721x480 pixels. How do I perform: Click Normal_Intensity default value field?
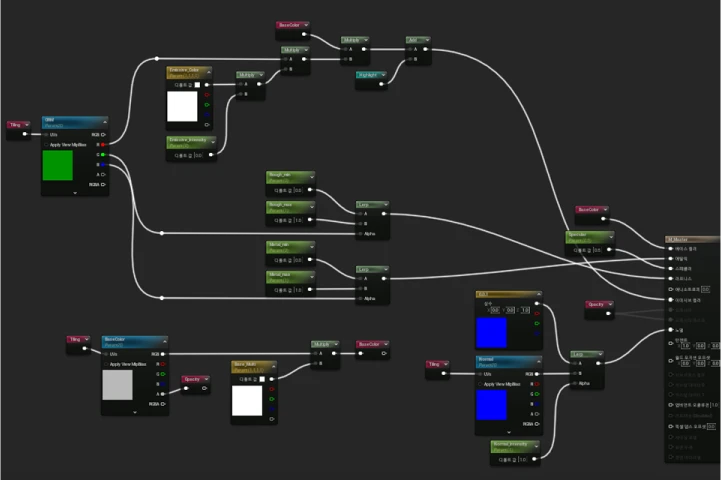click(522, 459)
